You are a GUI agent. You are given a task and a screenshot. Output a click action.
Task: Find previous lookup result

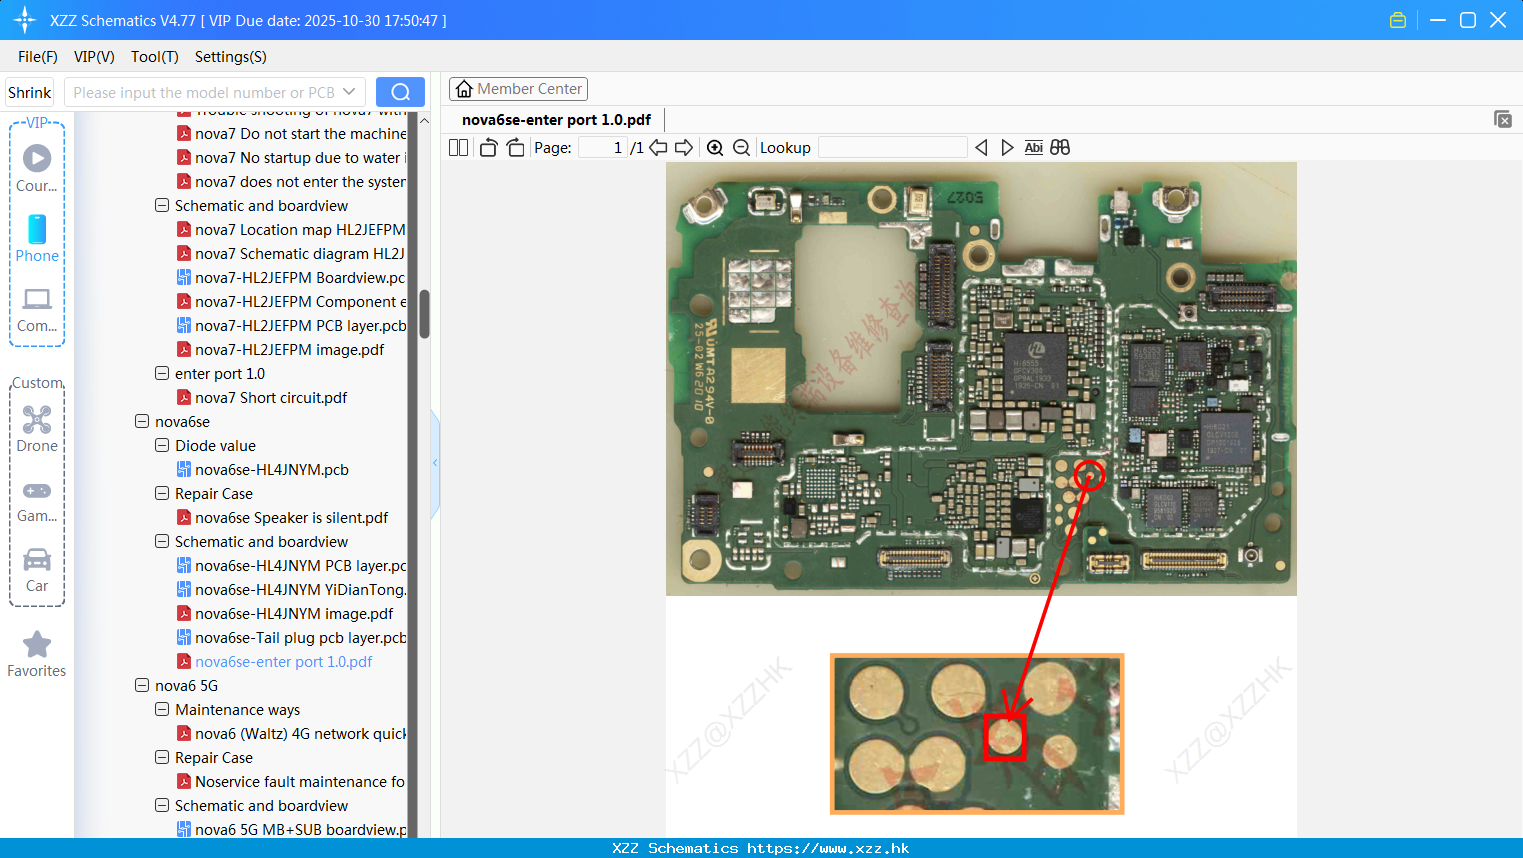[x=981, y=147]
